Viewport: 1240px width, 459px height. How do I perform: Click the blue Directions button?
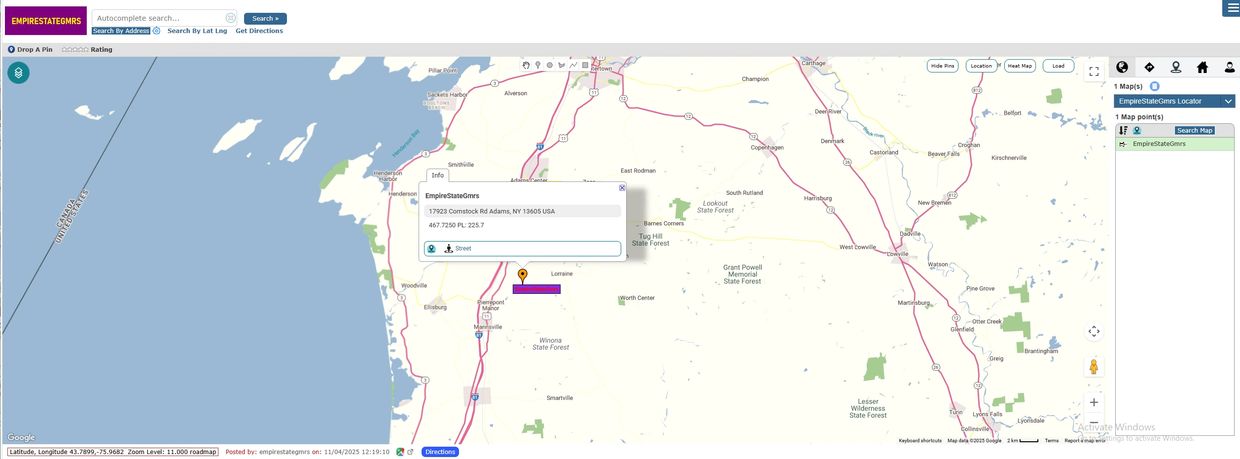440,452
